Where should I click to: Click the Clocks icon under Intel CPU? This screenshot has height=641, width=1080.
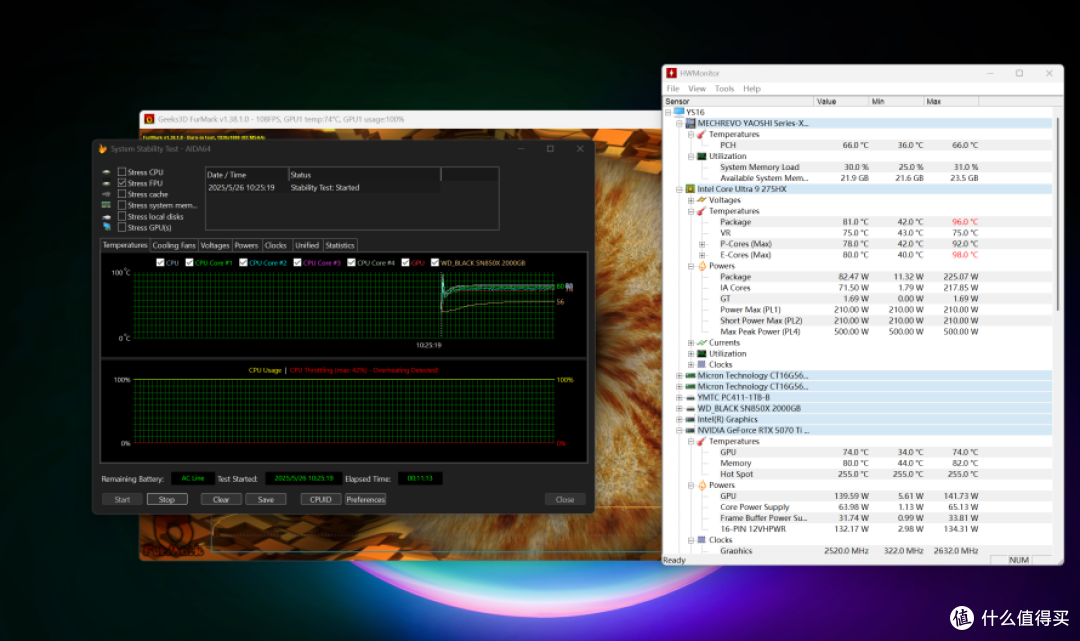(702, 364)
